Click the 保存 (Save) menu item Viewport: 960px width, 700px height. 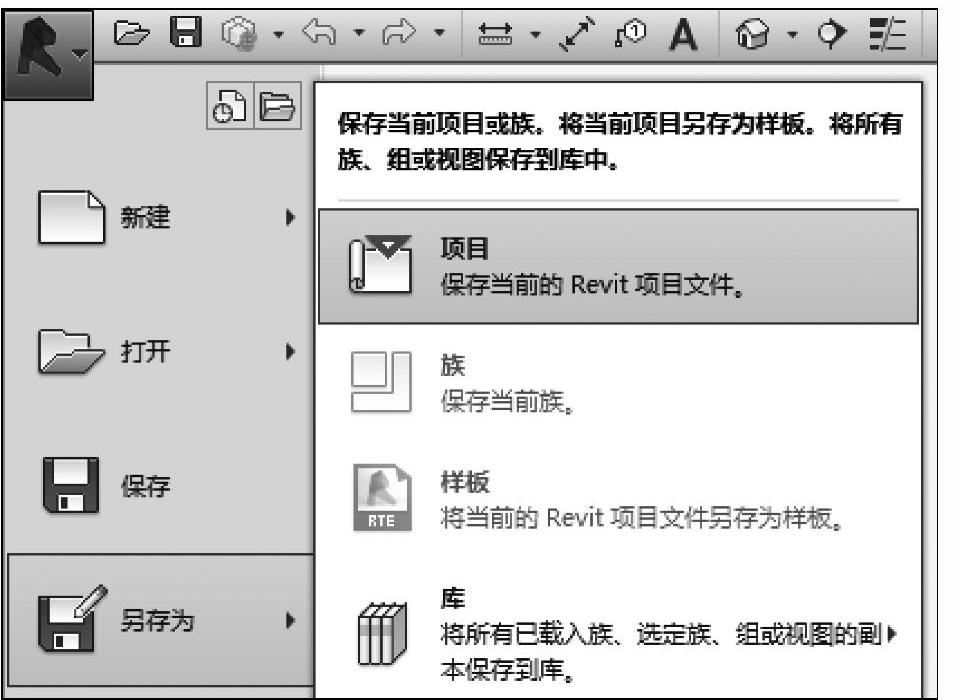(160, 486)
